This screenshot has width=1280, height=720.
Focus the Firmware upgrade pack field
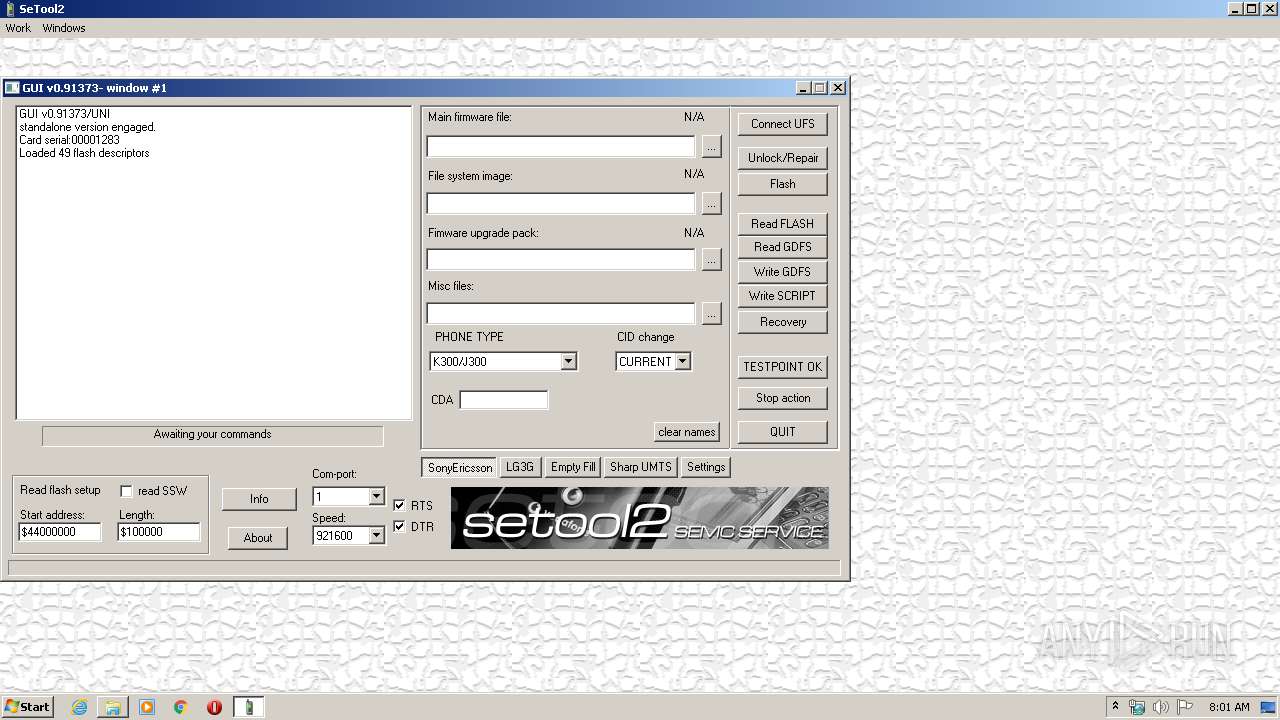click(x=561, y=260)
